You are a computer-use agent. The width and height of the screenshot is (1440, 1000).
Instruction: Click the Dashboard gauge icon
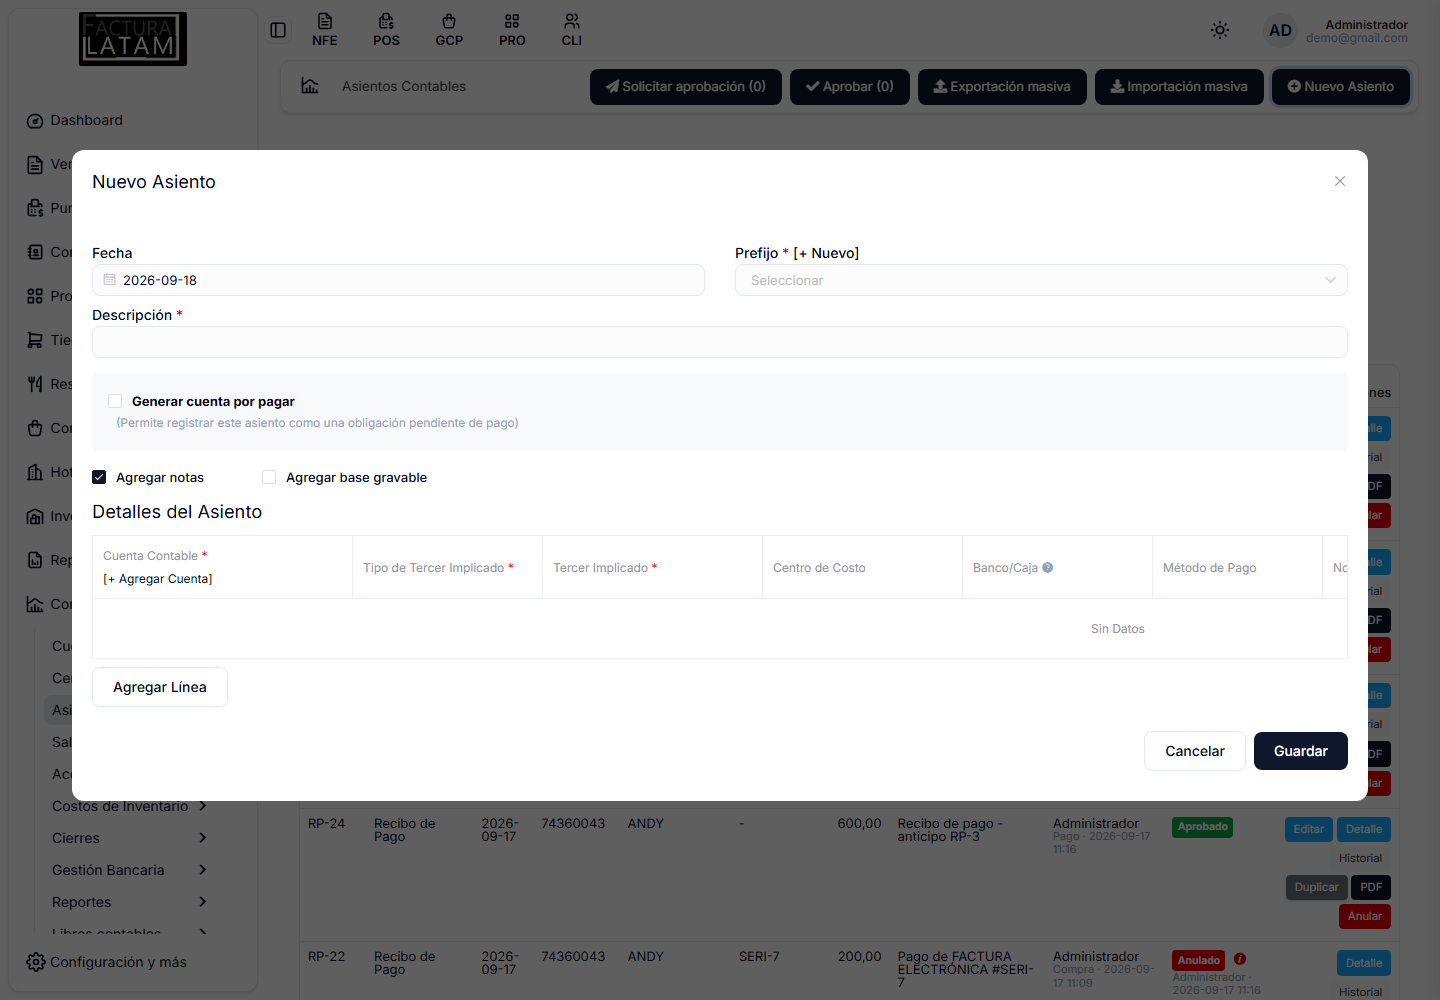35,121
